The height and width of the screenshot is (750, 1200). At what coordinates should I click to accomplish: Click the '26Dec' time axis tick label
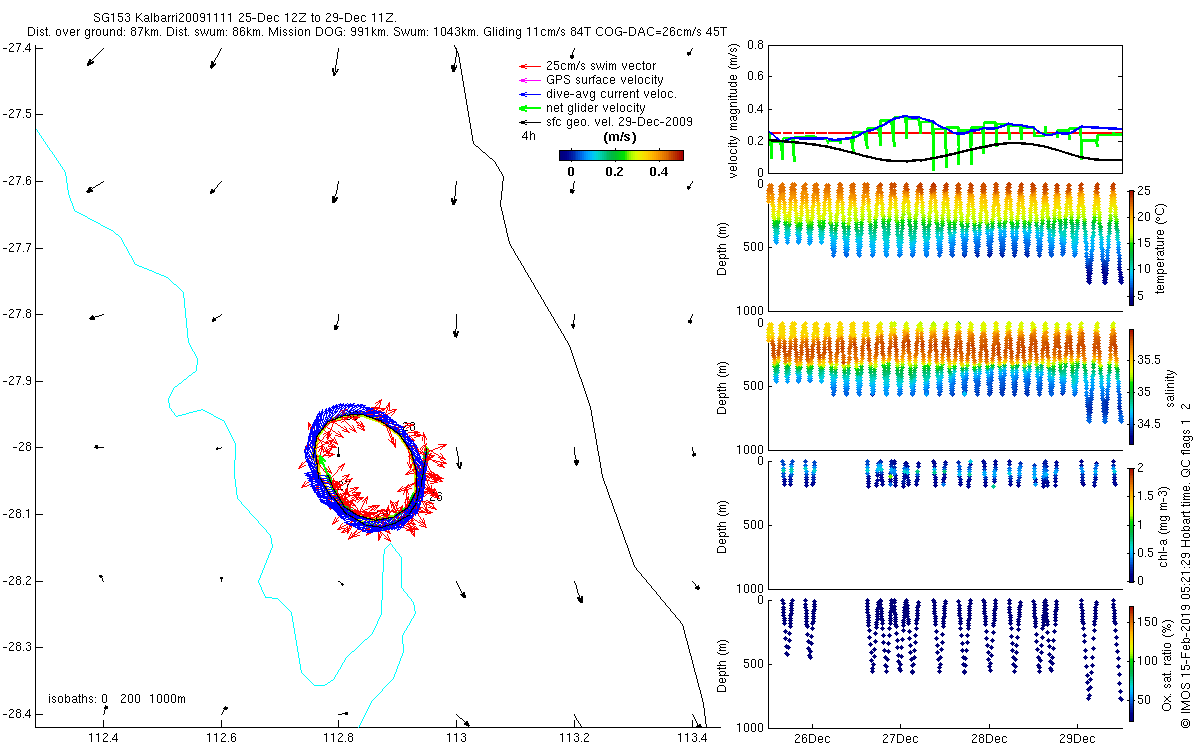click(x=812, y=739)
